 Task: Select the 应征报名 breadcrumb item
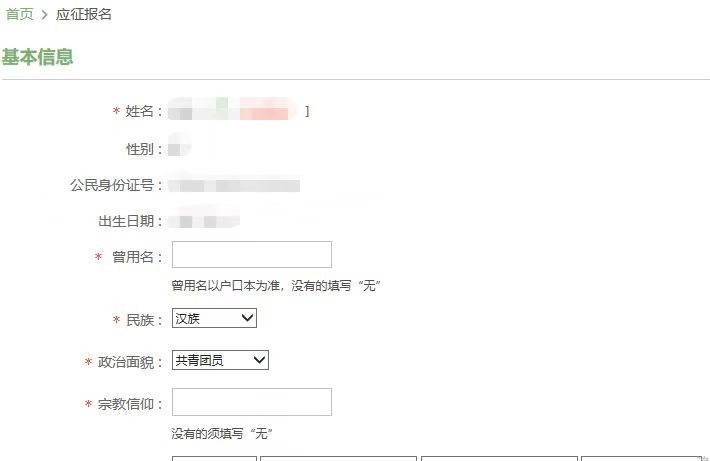click(84, 14)
